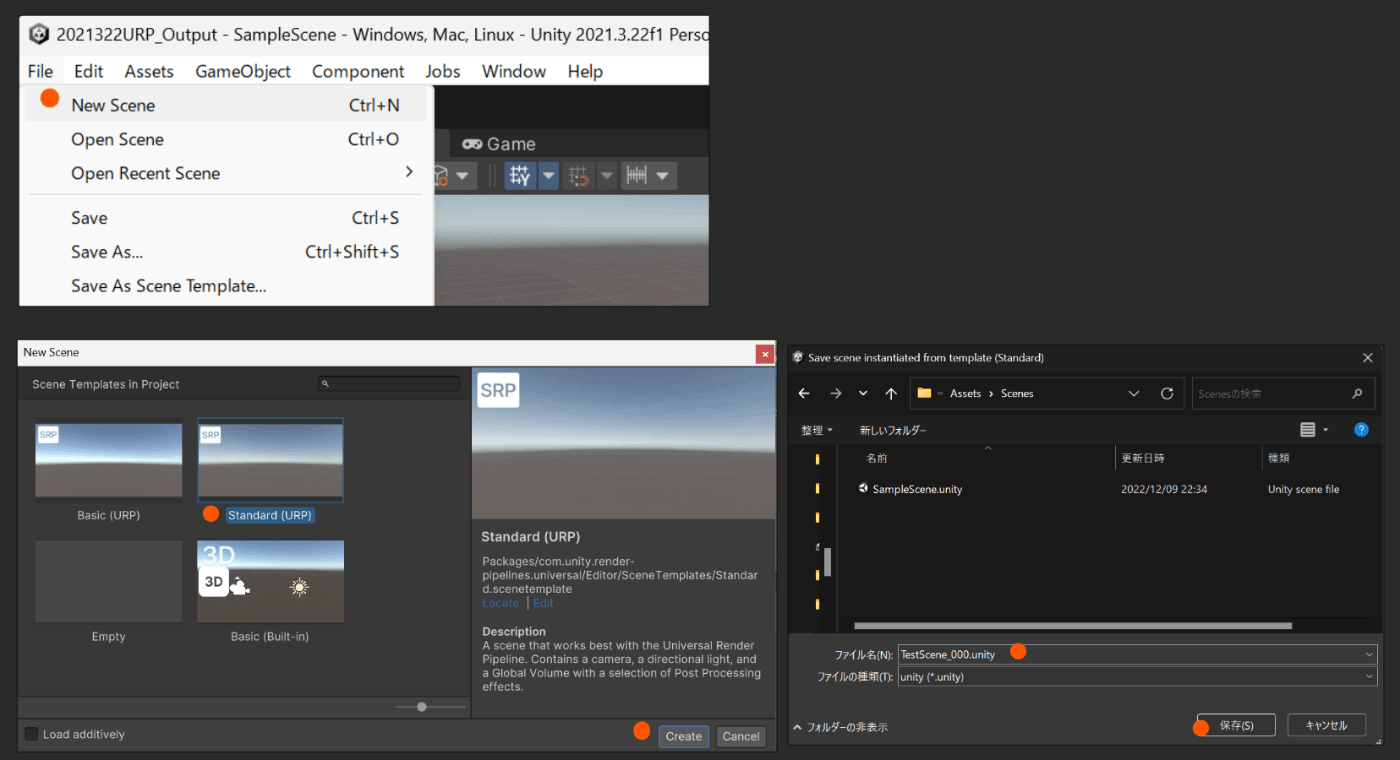Change the file view layout icon

coord(1307,430)
